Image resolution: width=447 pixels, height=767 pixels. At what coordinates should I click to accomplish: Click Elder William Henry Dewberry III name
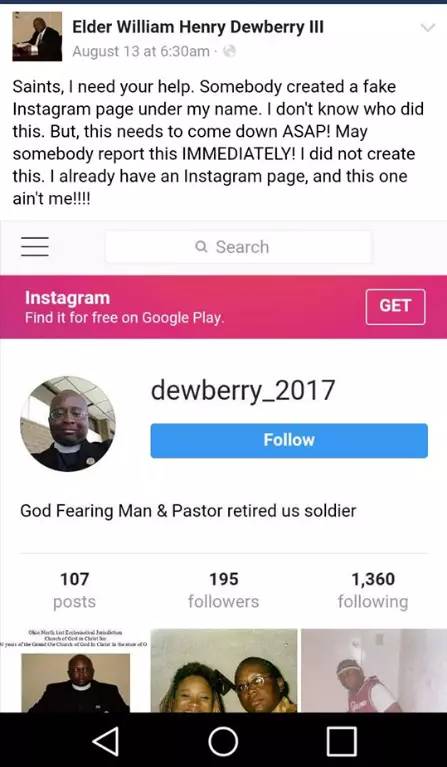(198, 27)
